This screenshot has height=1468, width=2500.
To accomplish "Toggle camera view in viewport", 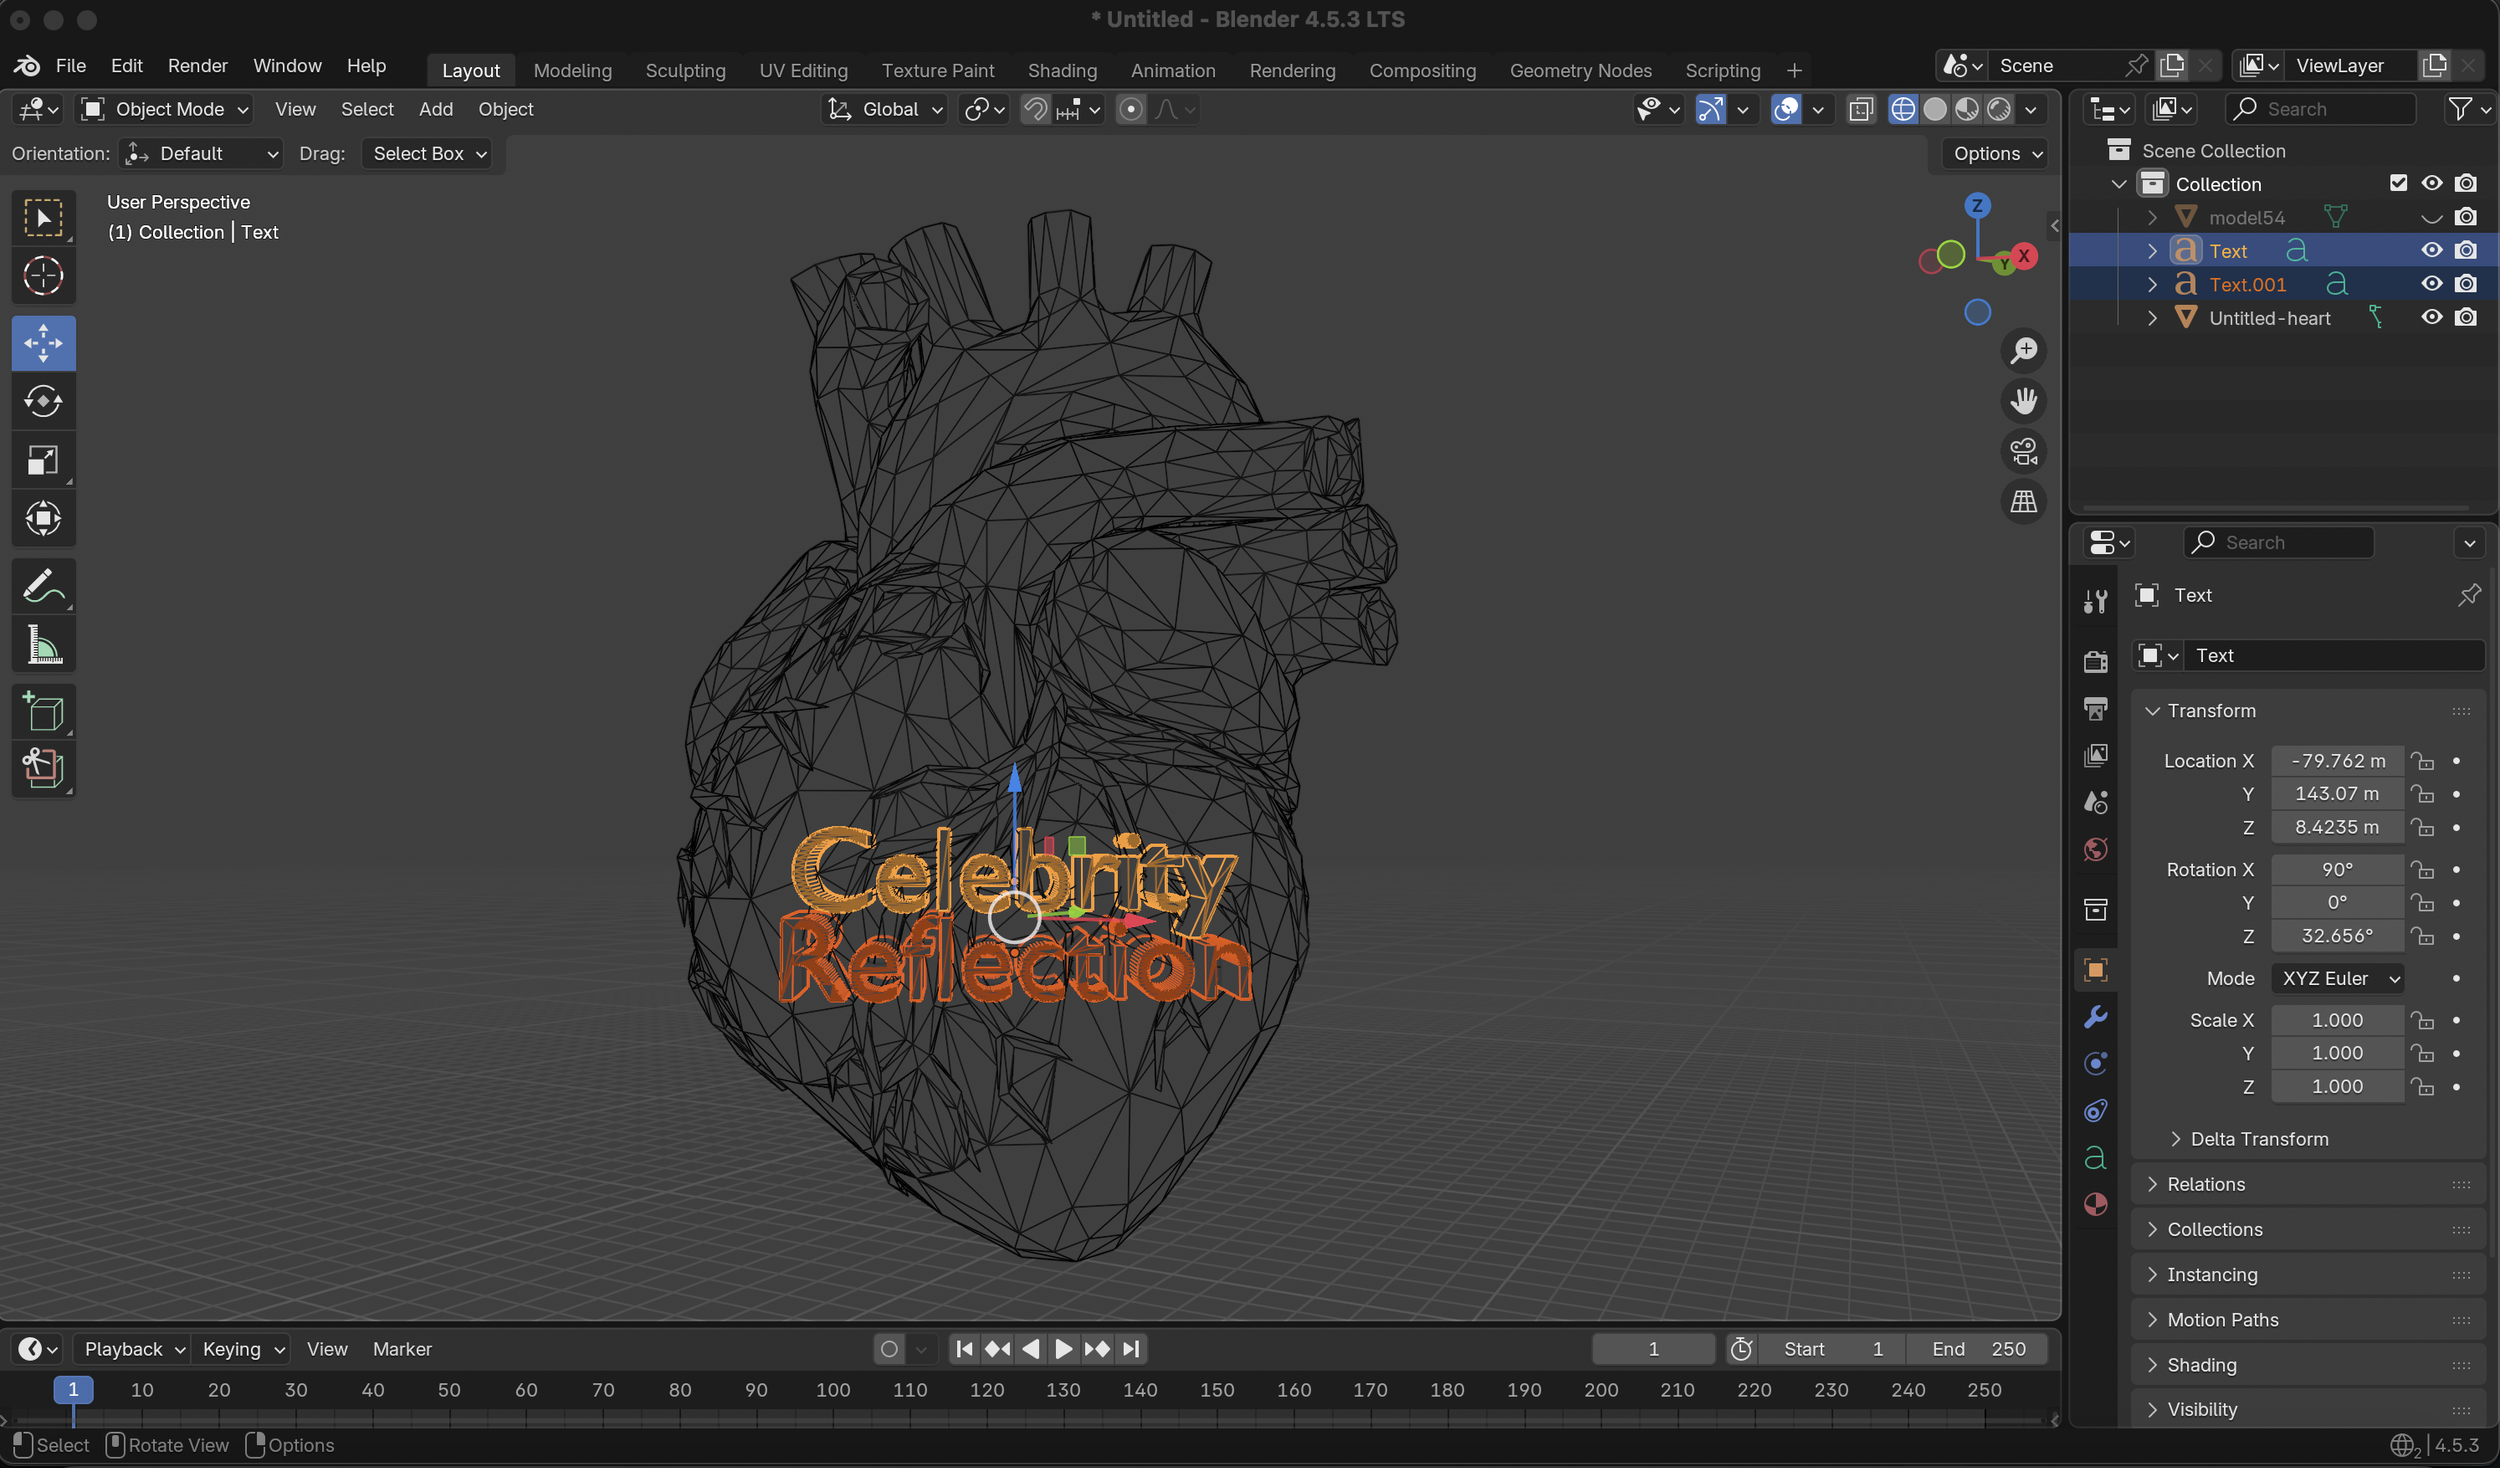I will [2023, 452].
